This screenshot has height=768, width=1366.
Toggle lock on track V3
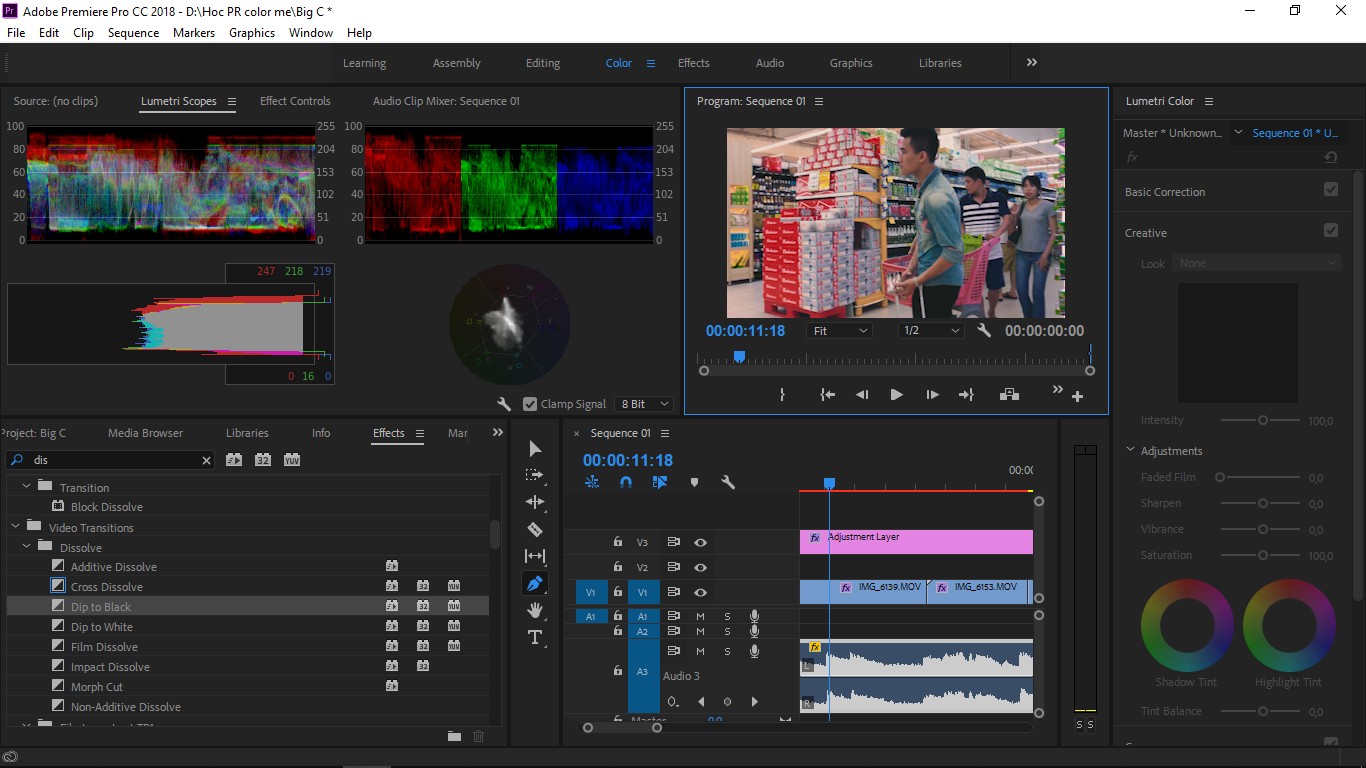click(x=618, y=542)
